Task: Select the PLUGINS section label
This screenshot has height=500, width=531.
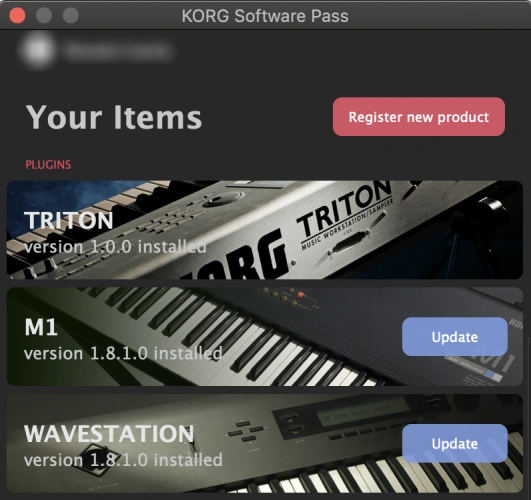Action: (48, 165)
